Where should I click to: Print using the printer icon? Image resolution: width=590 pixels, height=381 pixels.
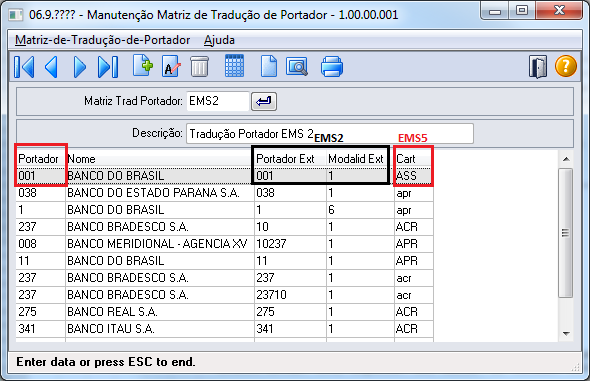click(332, 67)
